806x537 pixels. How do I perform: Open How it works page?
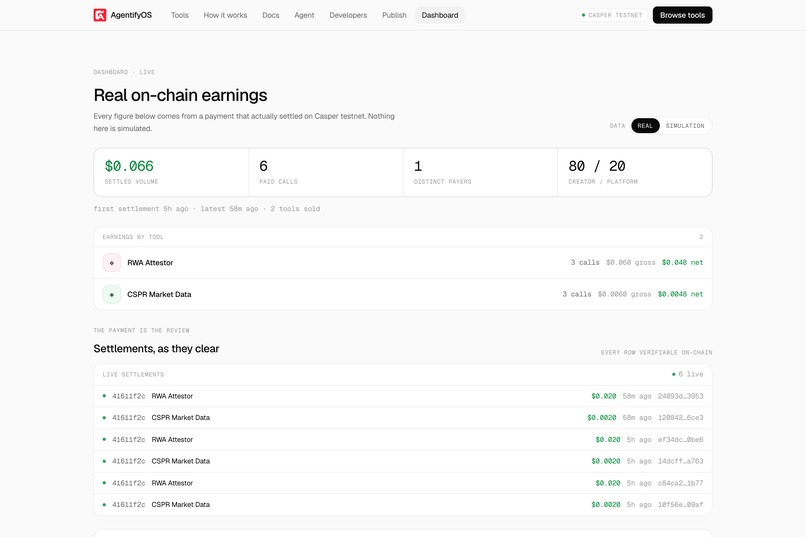pyautogui.click(x=225, y=15)
